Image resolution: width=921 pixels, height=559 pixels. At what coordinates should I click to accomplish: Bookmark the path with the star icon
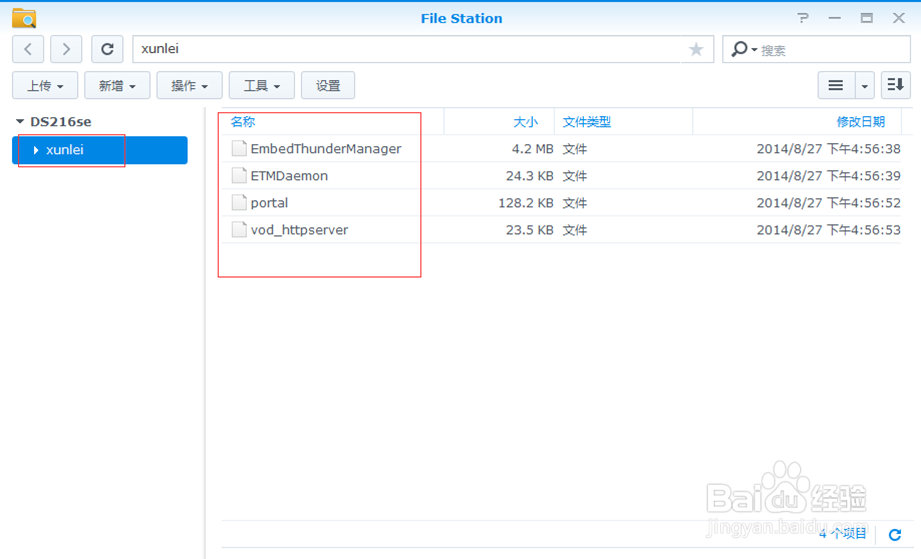(696, 49)
